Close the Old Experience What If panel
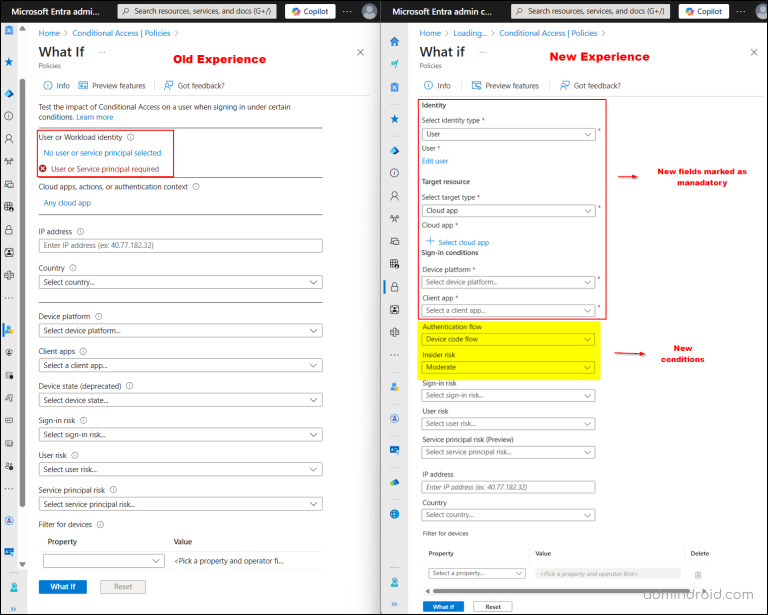The width and height of the screenshot is (768, 615). [x=360, y=52]
